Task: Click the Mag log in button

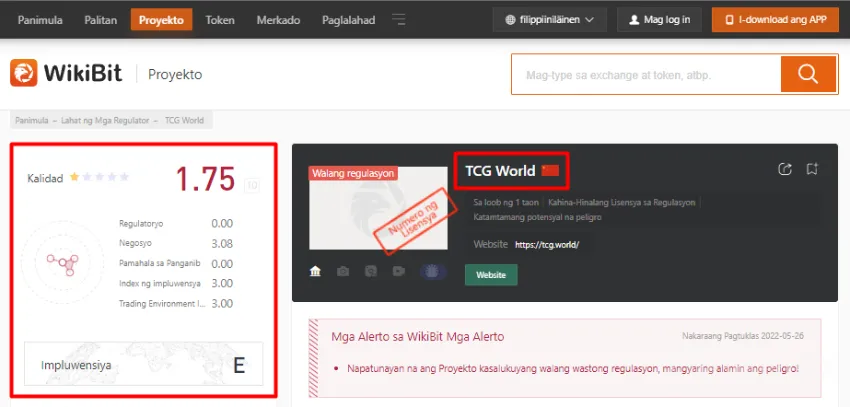Action: point(659,20)
